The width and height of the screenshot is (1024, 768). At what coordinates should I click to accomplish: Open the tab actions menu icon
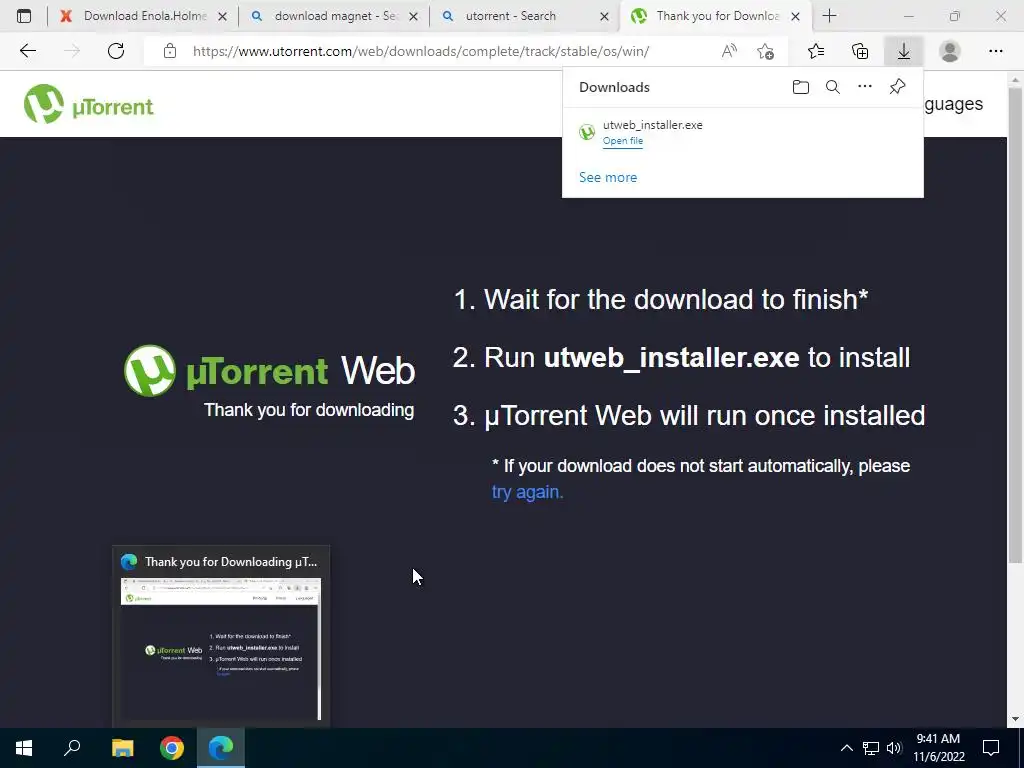(x=24, y=16)
